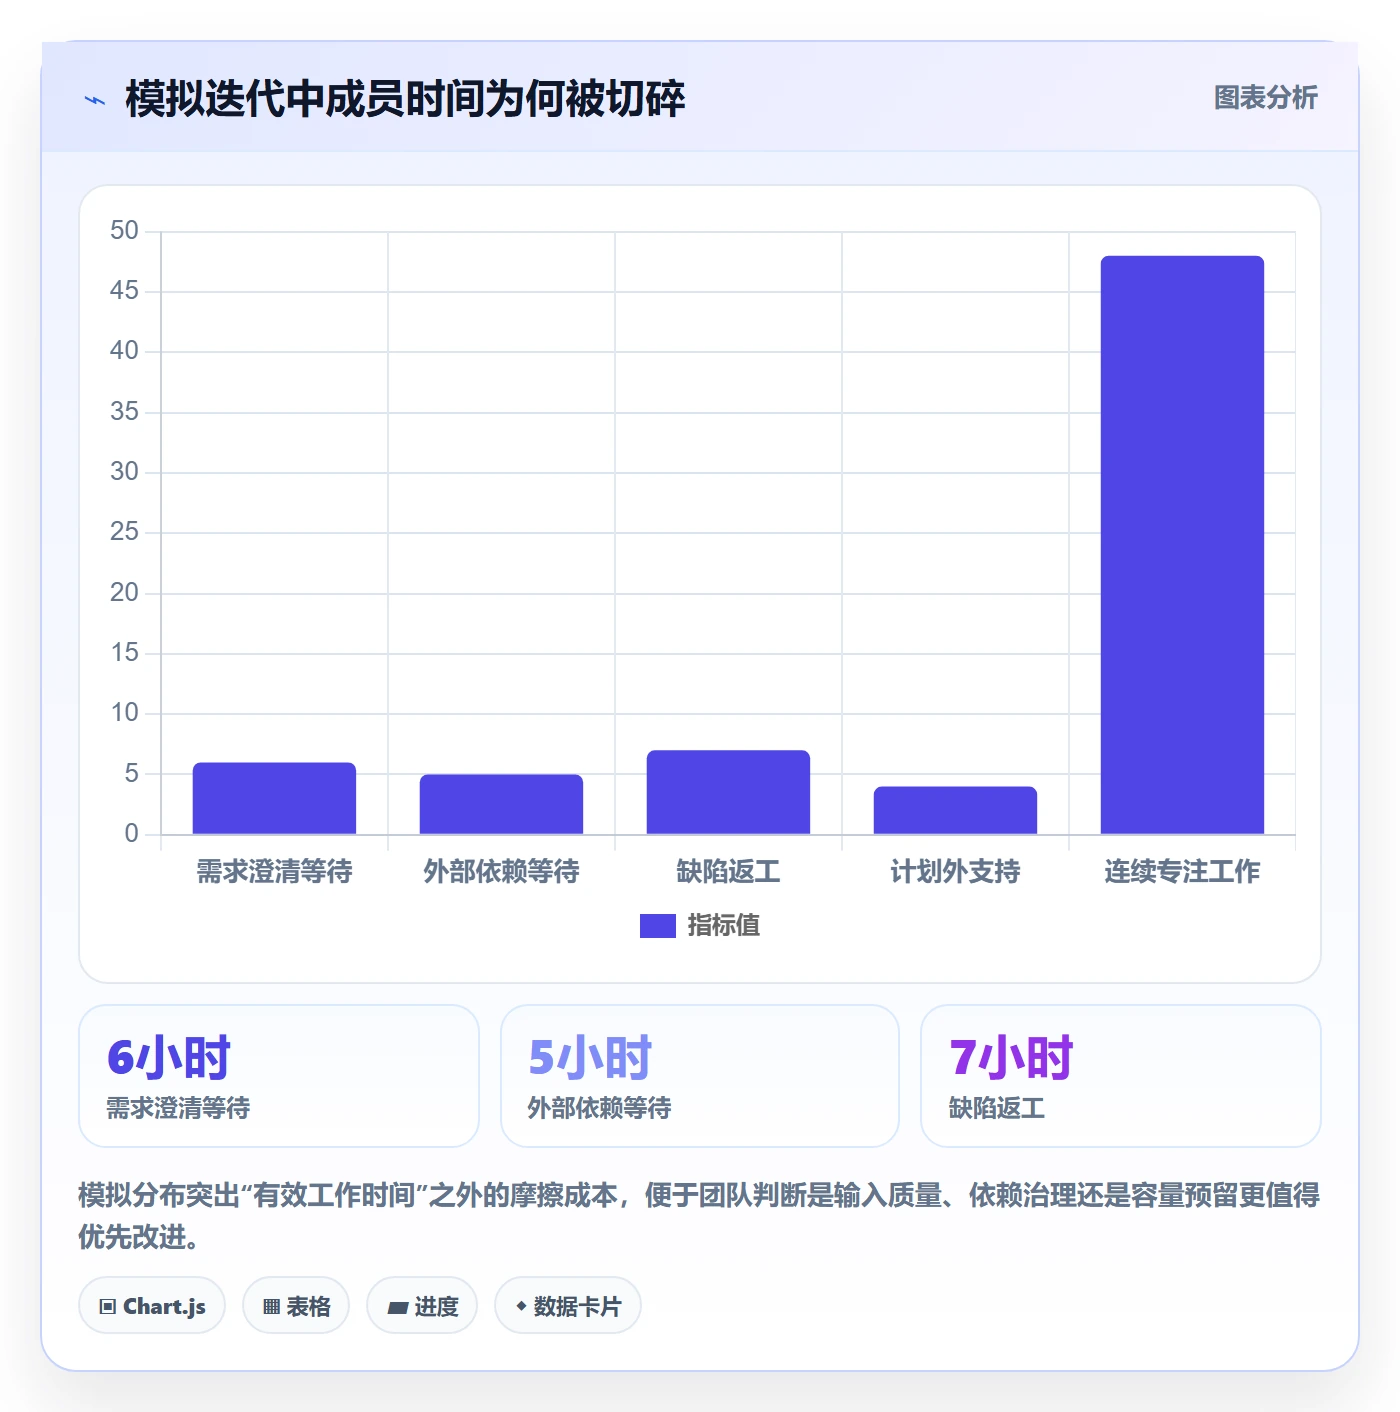1400x1412 pixels.
Task: Click the 图表分析 label in header
Action: click(1265, 98)
